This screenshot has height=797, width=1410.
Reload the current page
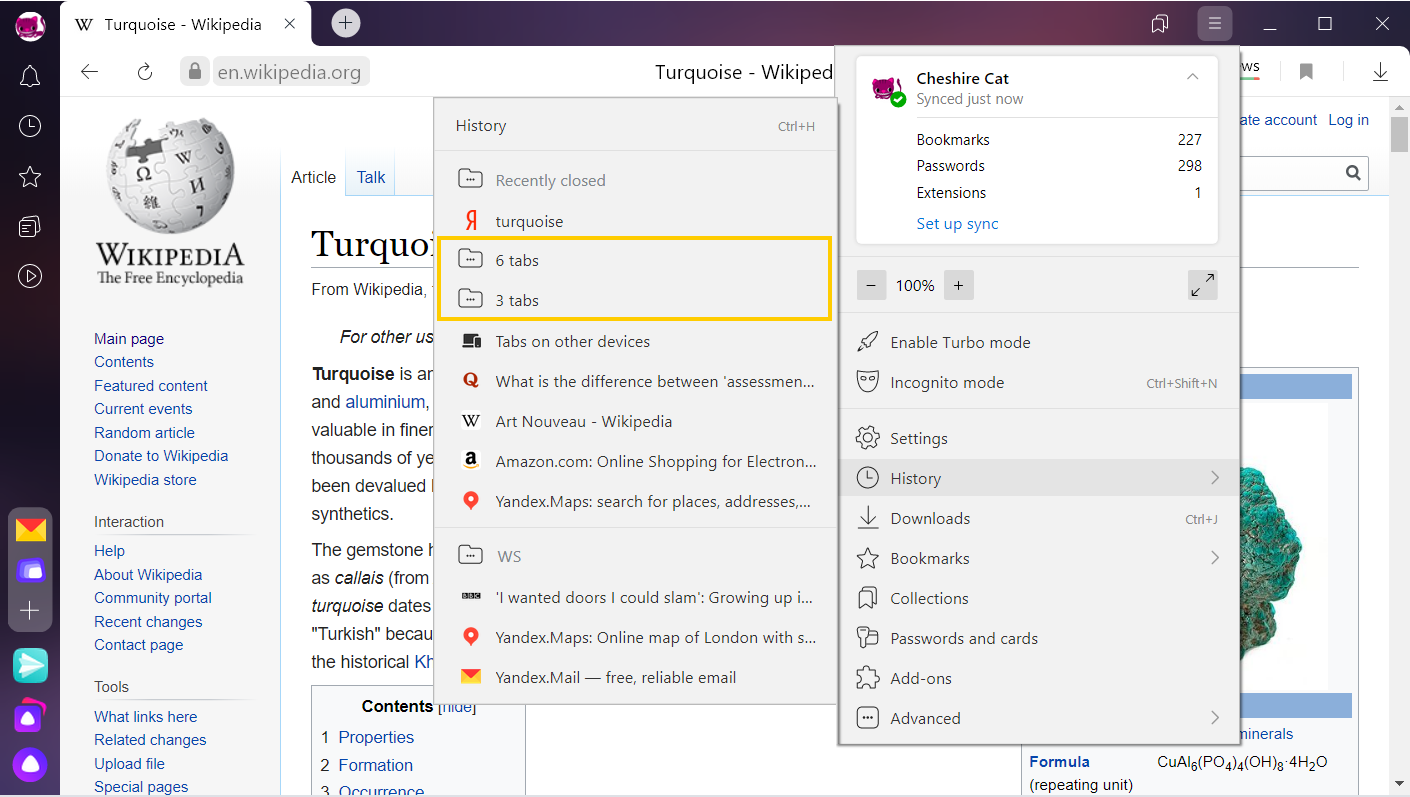pos(145,72)
